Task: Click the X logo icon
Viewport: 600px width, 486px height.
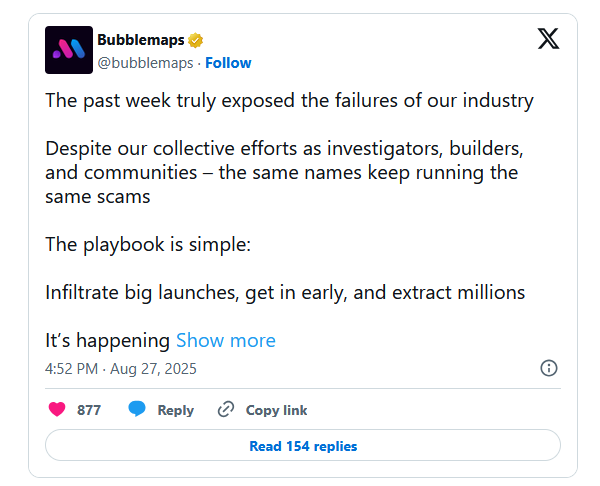Action: coord(549,40)
